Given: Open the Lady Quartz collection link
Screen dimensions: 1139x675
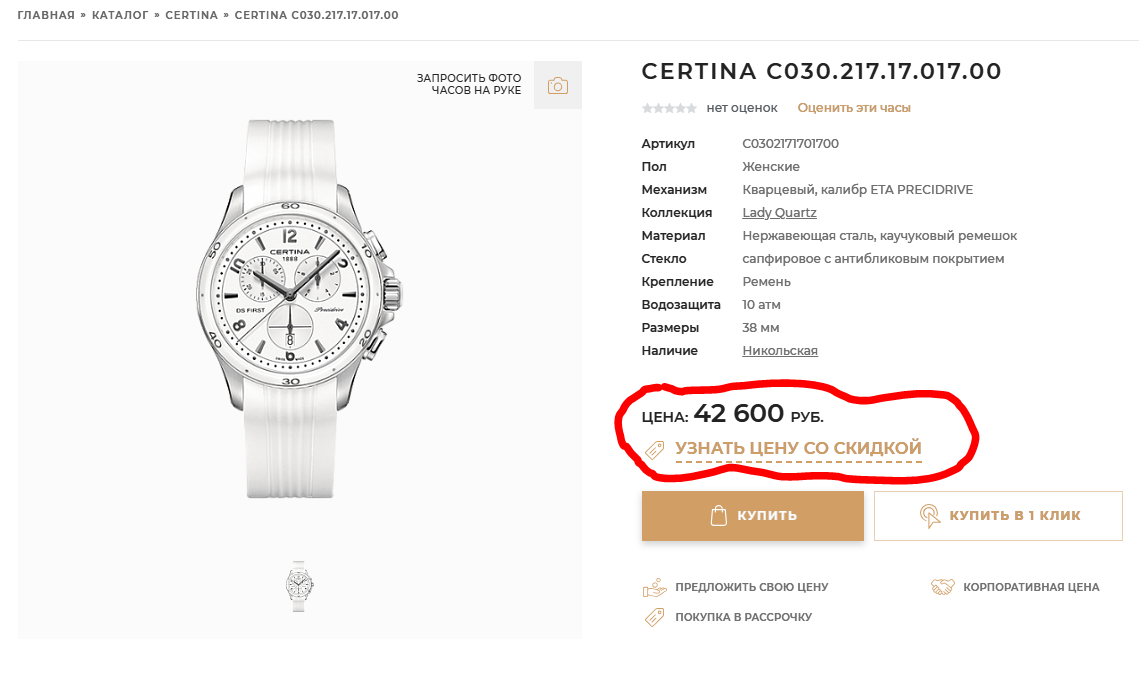Looking at the screenshot, I should pyautogui.click(x=779, y=213).
